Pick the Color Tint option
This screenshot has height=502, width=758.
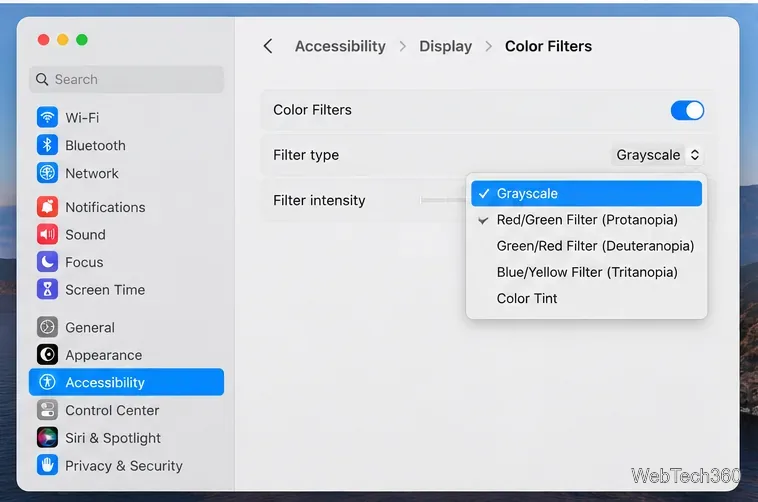586,298
